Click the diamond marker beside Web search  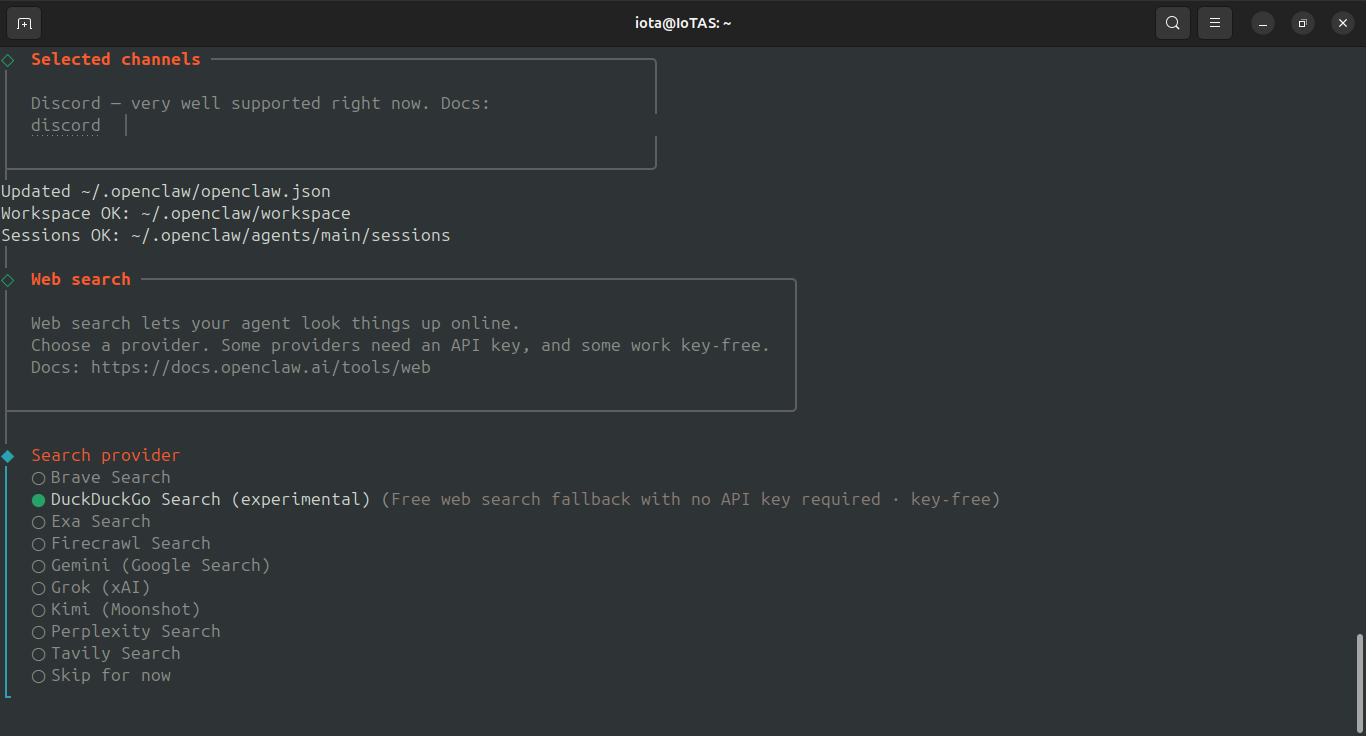click(x=8, y=280)
